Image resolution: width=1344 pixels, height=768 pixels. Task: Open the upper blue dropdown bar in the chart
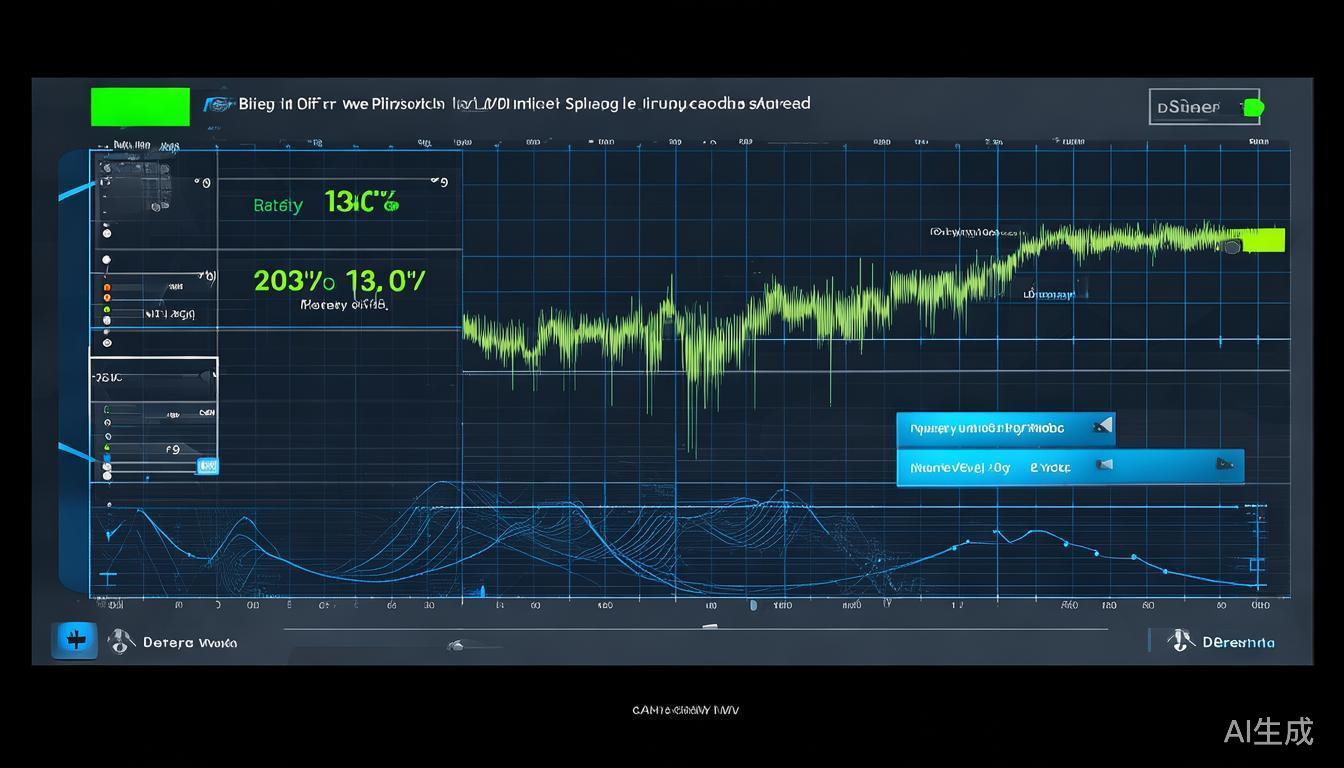tap(1005, 428)
